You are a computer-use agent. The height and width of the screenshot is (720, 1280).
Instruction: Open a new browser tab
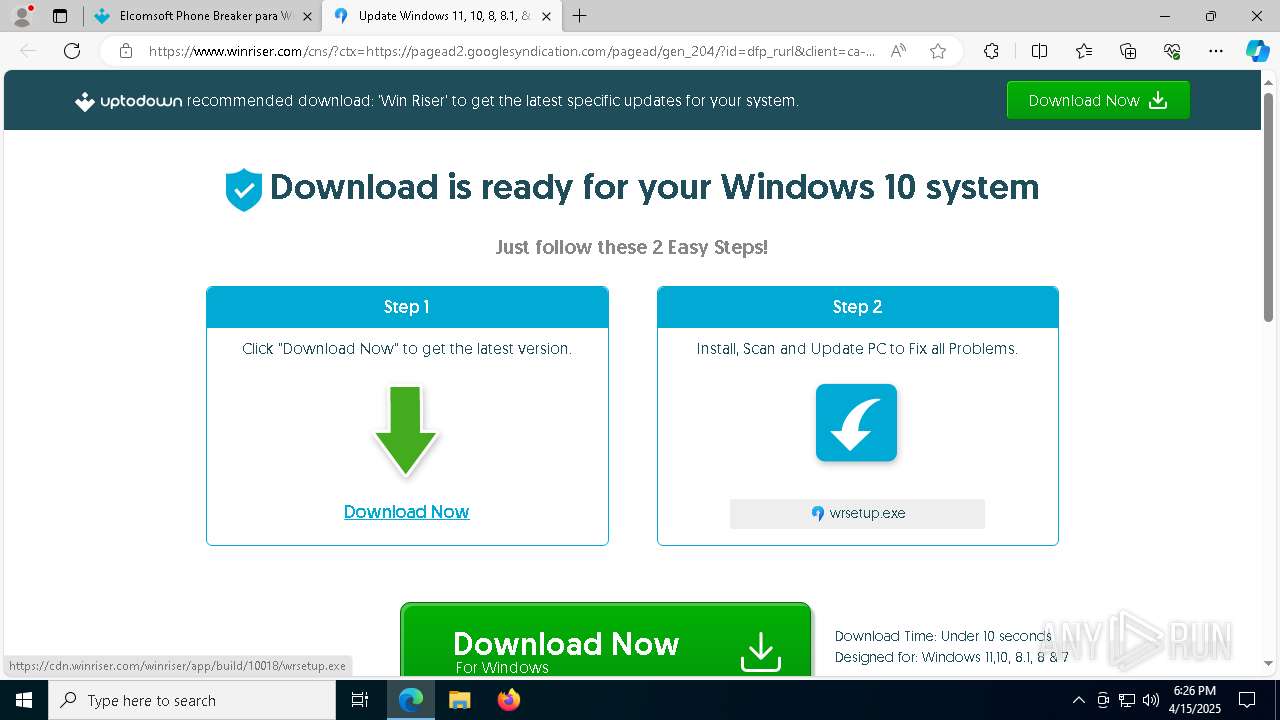[x=579, y=16]
